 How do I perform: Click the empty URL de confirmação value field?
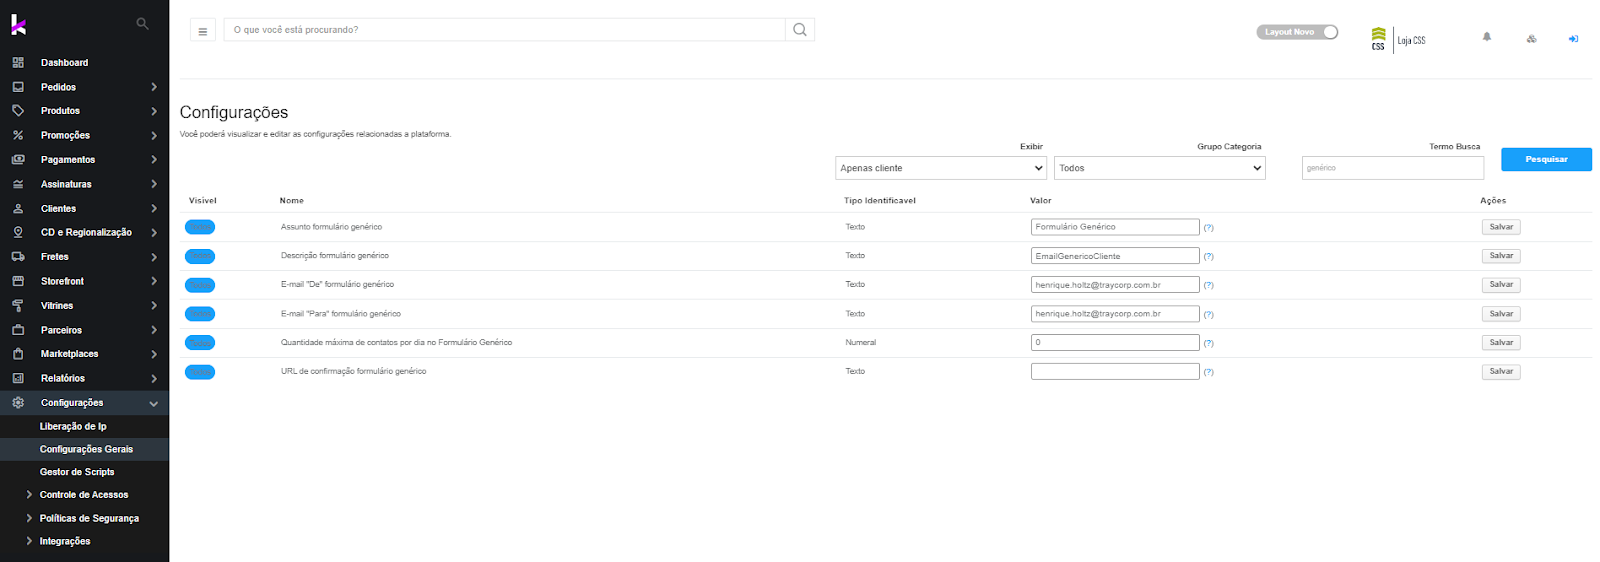point(1115,372)
